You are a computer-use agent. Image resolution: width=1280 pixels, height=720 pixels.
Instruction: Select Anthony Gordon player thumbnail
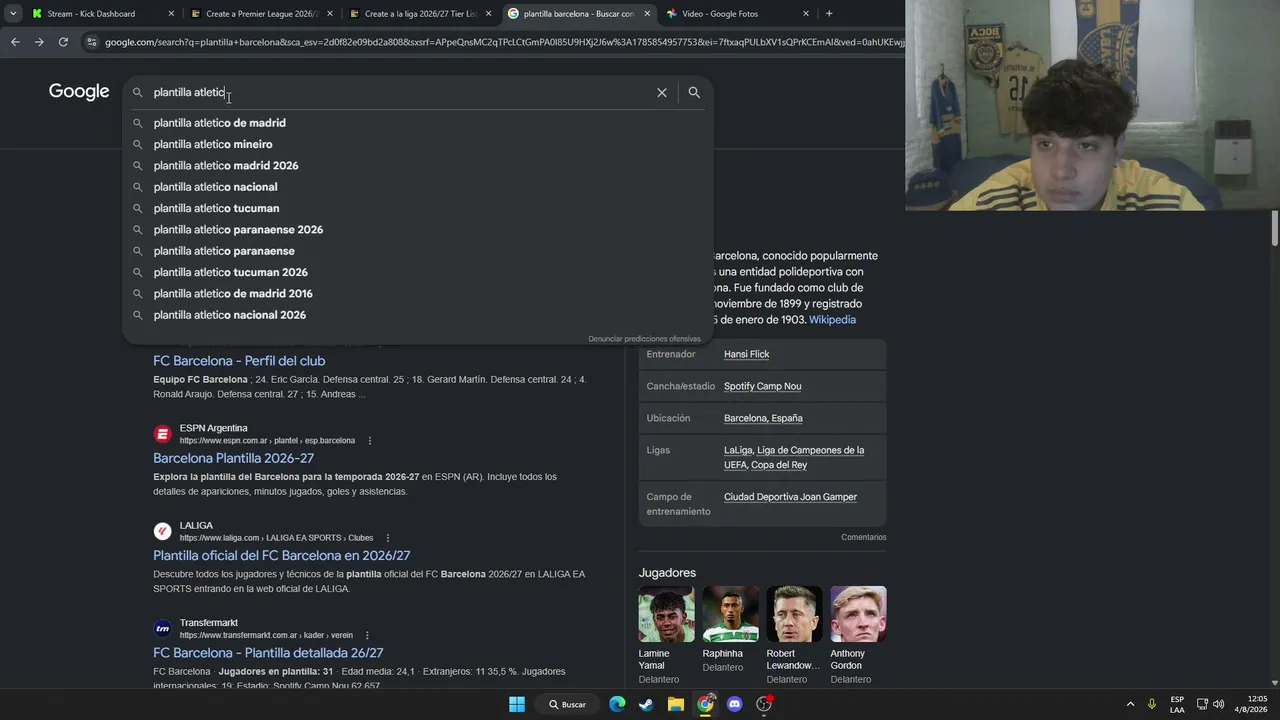(858, 614)
